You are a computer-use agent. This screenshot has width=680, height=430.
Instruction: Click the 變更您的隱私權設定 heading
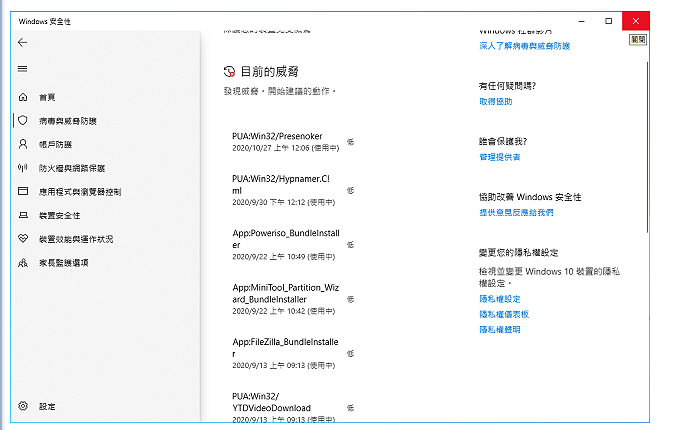pyautogui.click(x=518, y=252)
